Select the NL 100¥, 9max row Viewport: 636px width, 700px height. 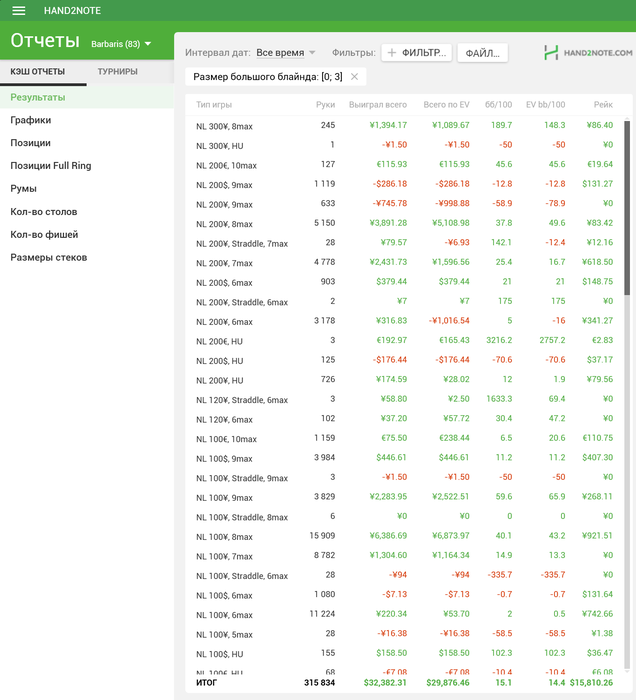click(404, 497)
